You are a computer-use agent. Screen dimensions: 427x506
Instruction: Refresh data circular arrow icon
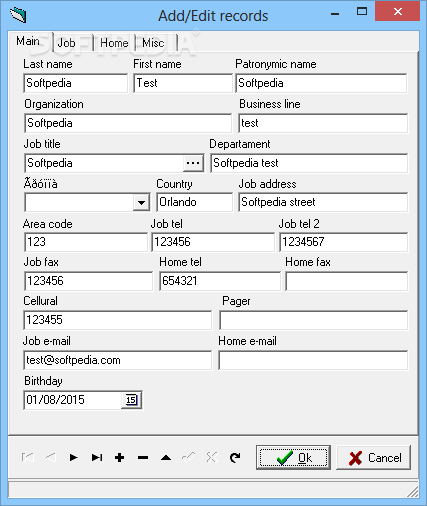click(x=235, y=457)
